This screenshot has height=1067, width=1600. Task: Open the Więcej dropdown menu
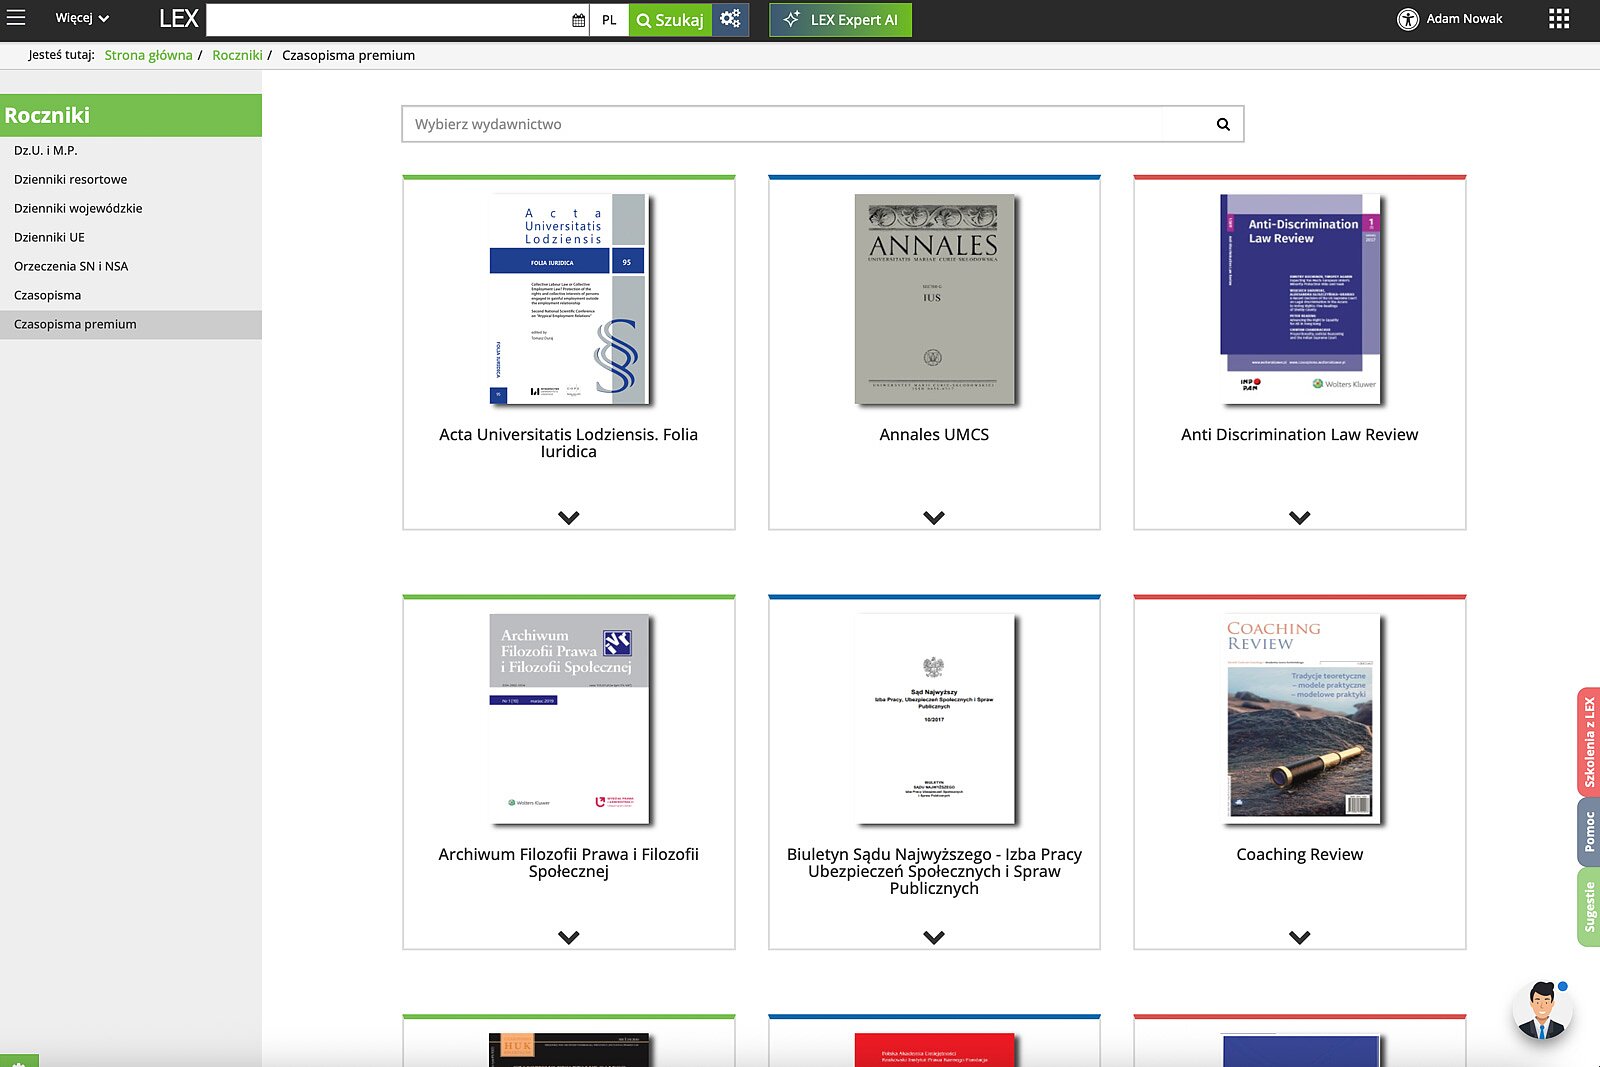pos(82,18)
